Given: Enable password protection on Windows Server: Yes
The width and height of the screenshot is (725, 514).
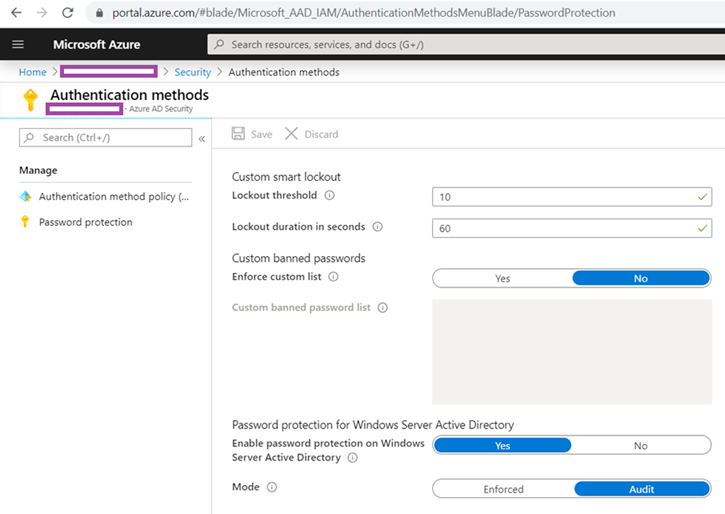Looking at the screenshot, I should coord(503,446).
